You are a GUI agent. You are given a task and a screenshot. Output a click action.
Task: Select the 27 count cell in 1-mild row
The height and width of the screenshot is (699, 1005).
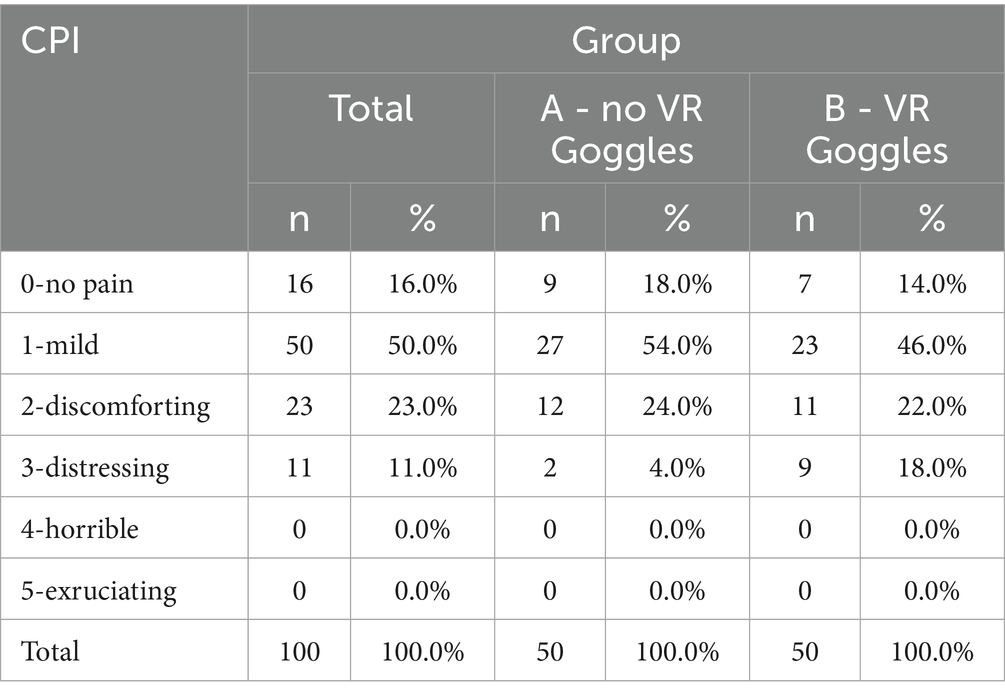point(549,345)
